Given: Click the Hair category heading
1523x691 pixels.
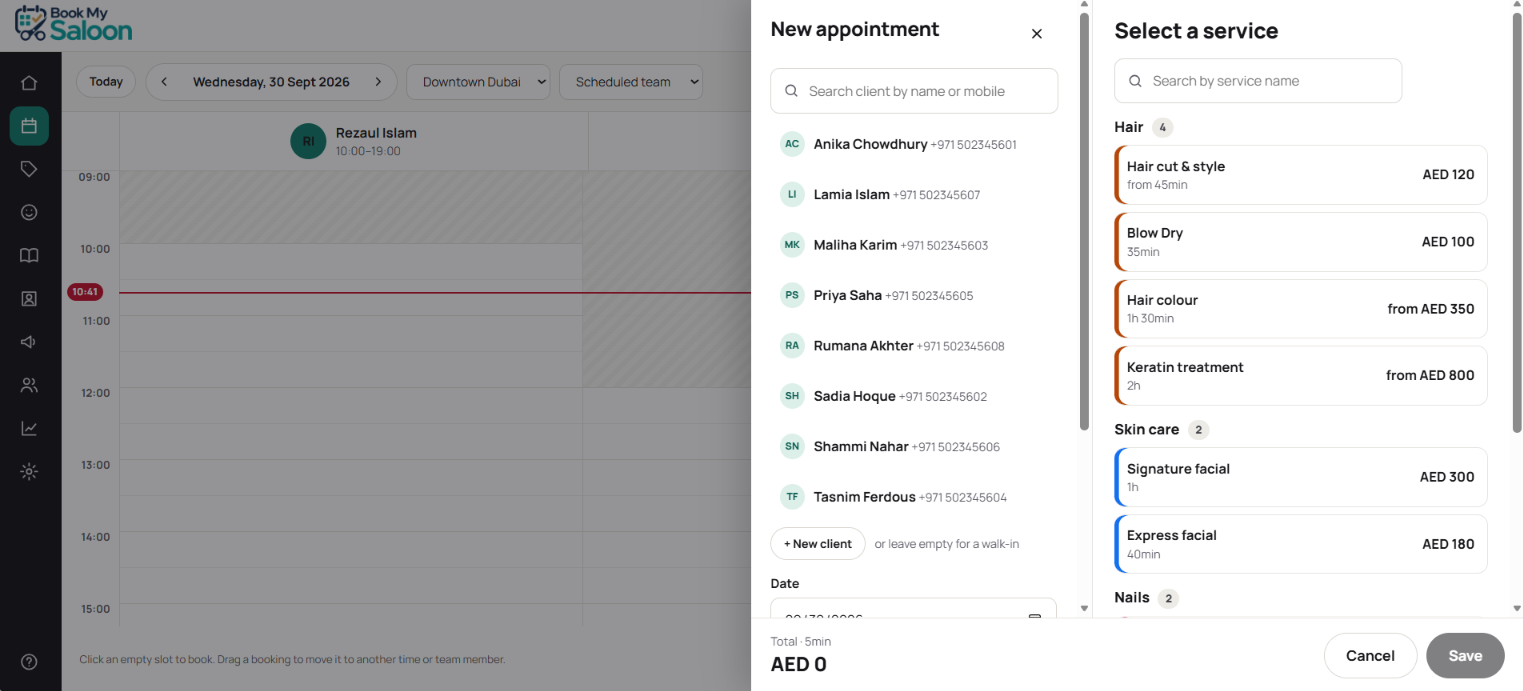Looking at the screenshot, I should (x=1129, y=127).
